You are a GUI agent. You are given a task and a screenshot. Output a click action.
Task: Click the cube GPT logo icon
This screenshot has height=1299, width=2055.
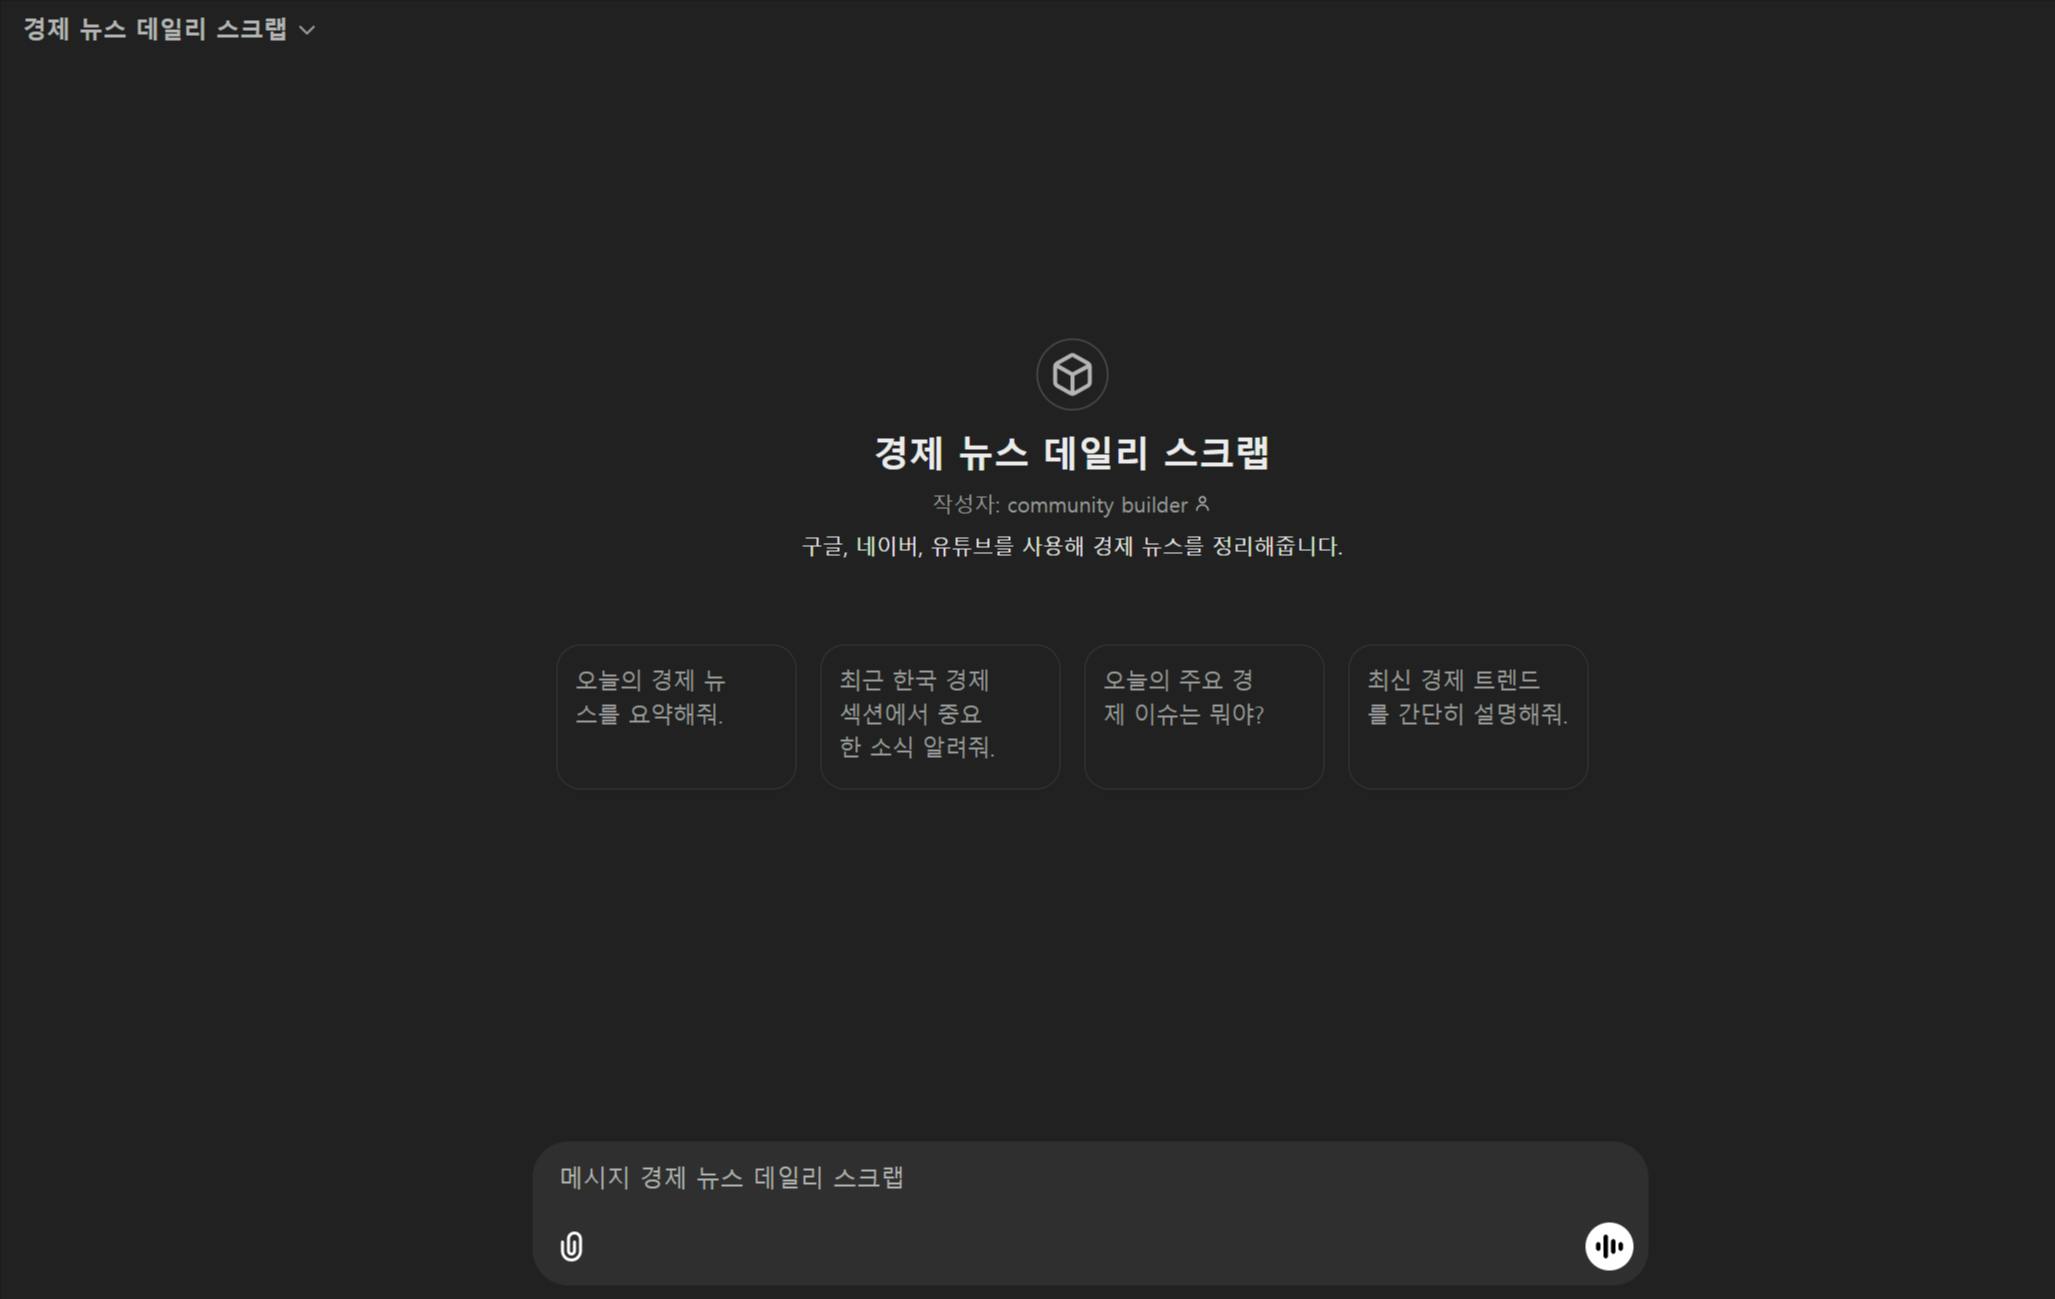(x=1072, y=375)
